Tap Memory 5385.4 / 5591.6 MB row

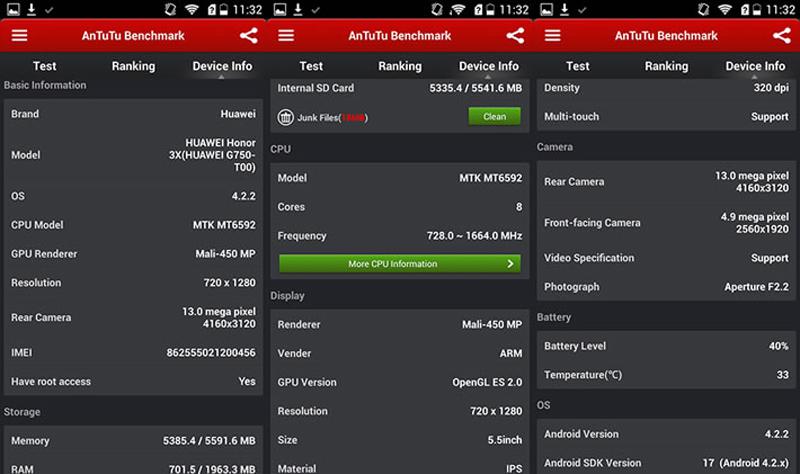tap(133, 440)
